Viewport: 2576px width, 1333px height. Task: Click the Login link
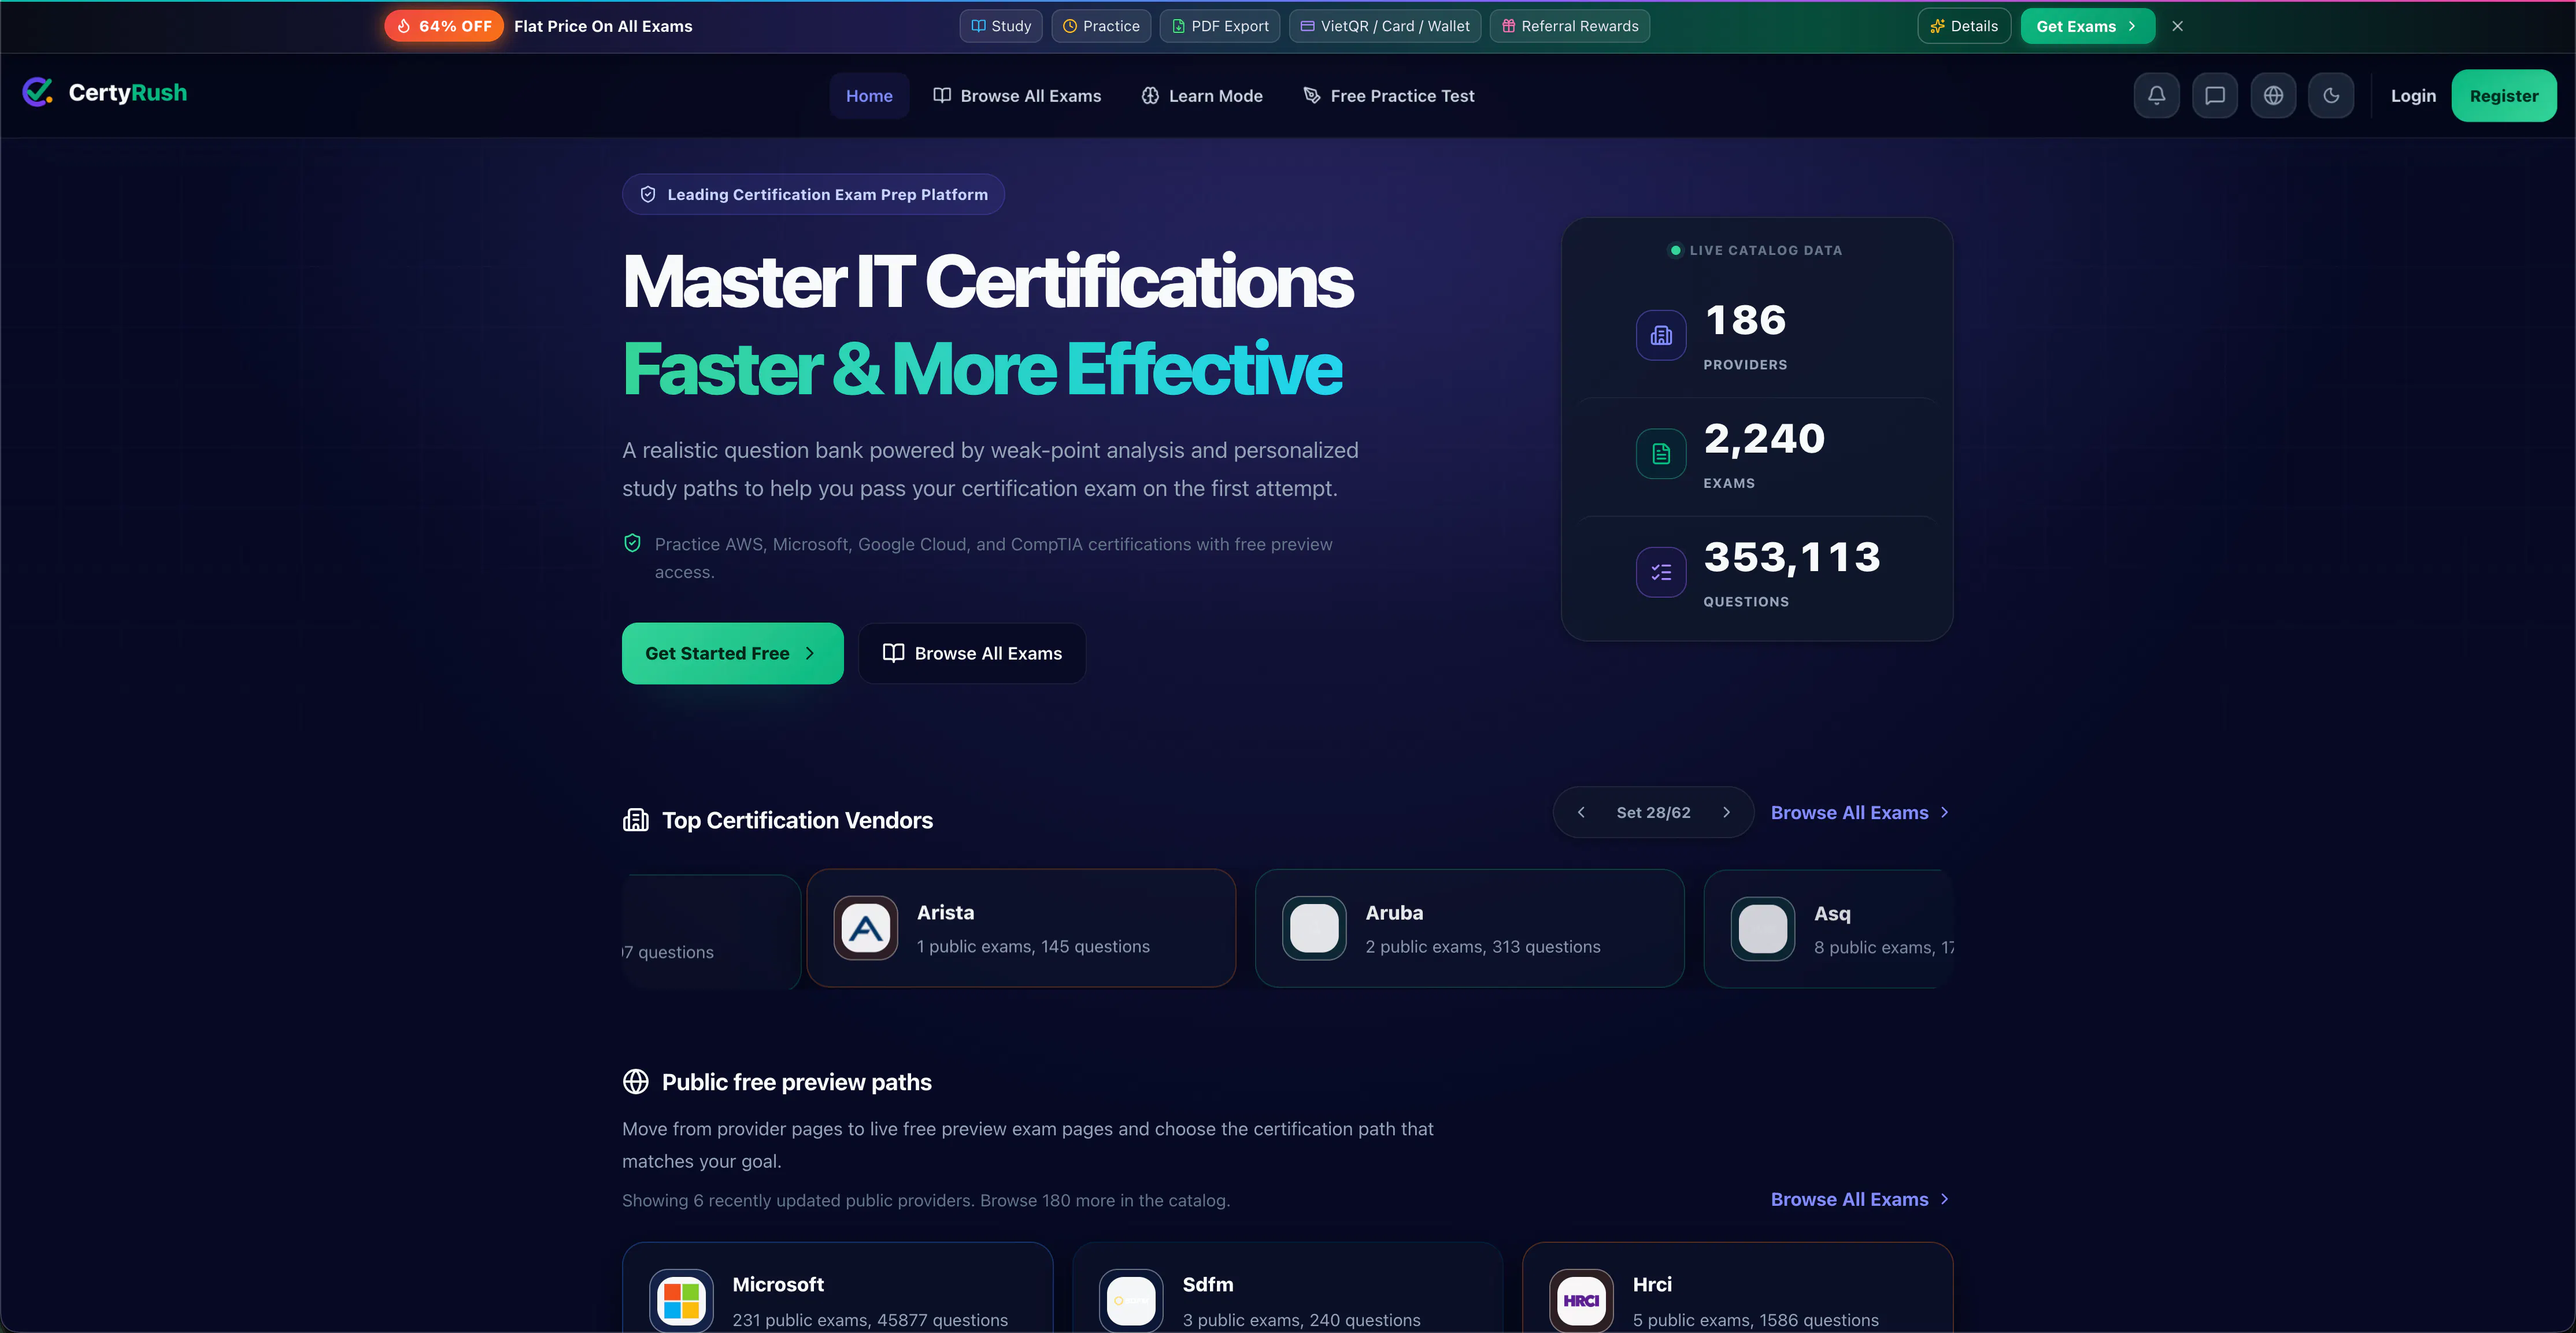2413,96
